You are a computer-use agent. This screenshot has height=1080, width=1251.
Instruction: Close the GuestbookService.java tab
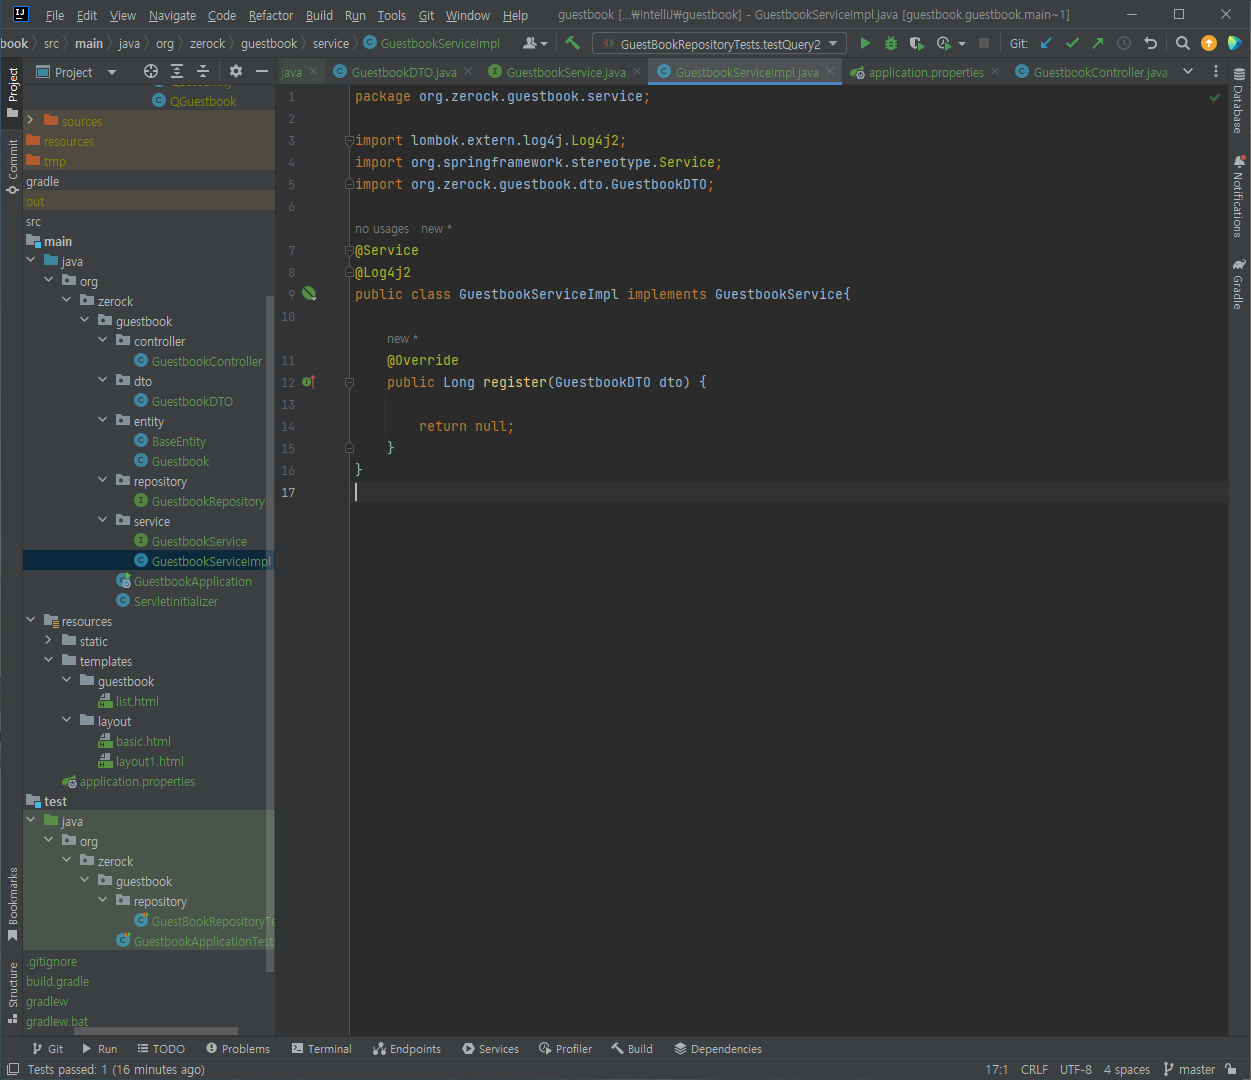click(x=638, y=71)
